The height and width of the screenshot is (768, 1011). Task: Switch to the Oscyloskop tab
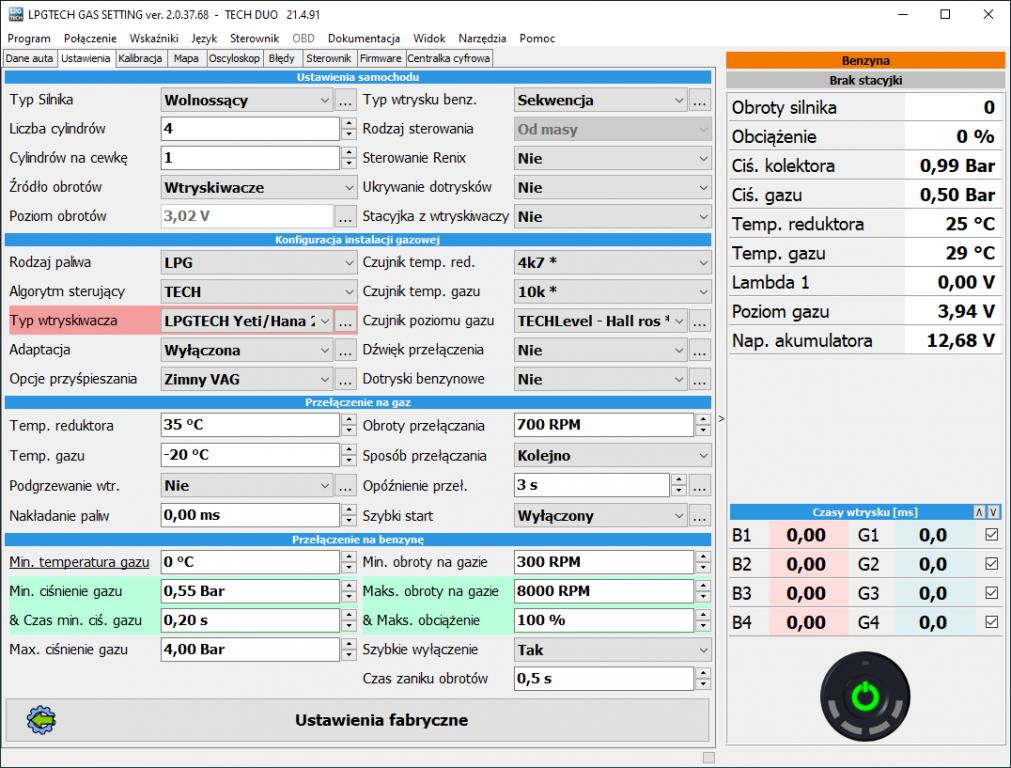(234, 58)
